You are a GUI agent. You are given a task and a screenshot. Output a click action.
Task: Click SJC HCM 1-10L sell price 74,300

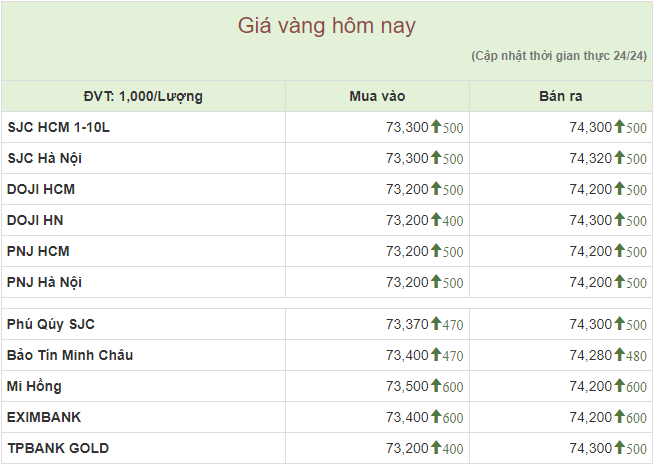click(x=591, y=127)
